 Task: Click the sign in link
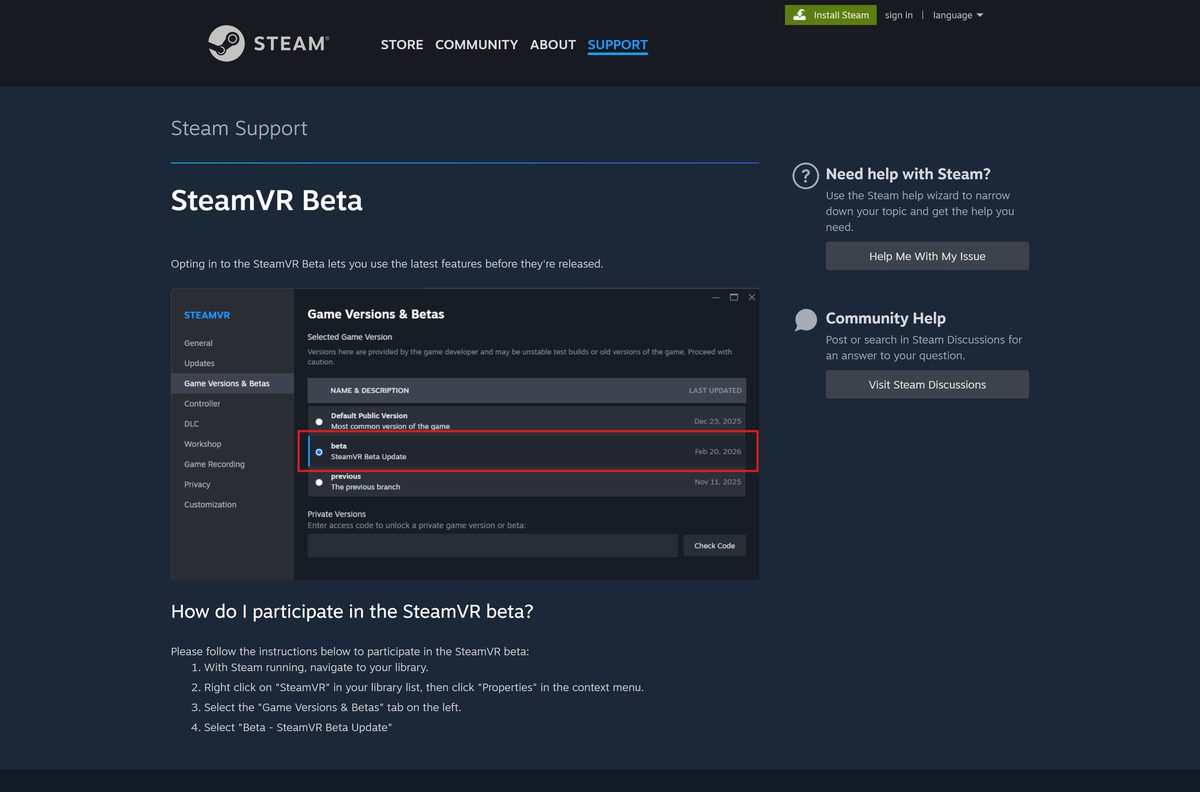tap(899, 15)
